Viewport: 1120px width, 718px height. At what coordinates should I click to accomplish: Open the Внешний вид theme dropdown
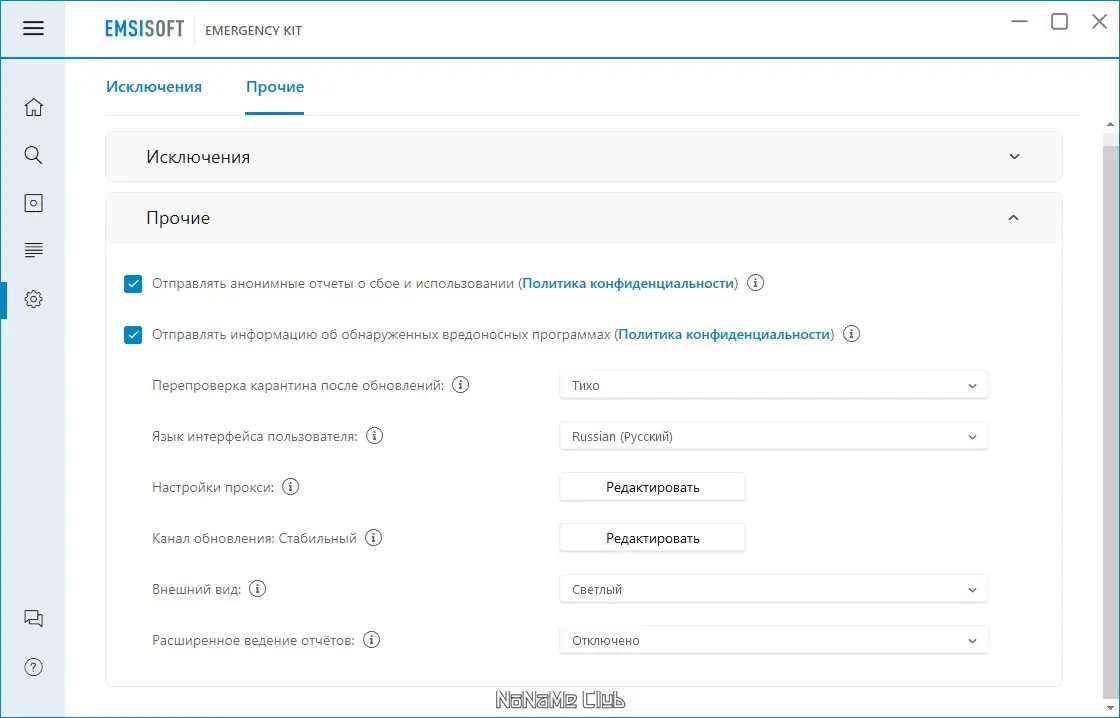pyautogui.click(x=773, y=589)
